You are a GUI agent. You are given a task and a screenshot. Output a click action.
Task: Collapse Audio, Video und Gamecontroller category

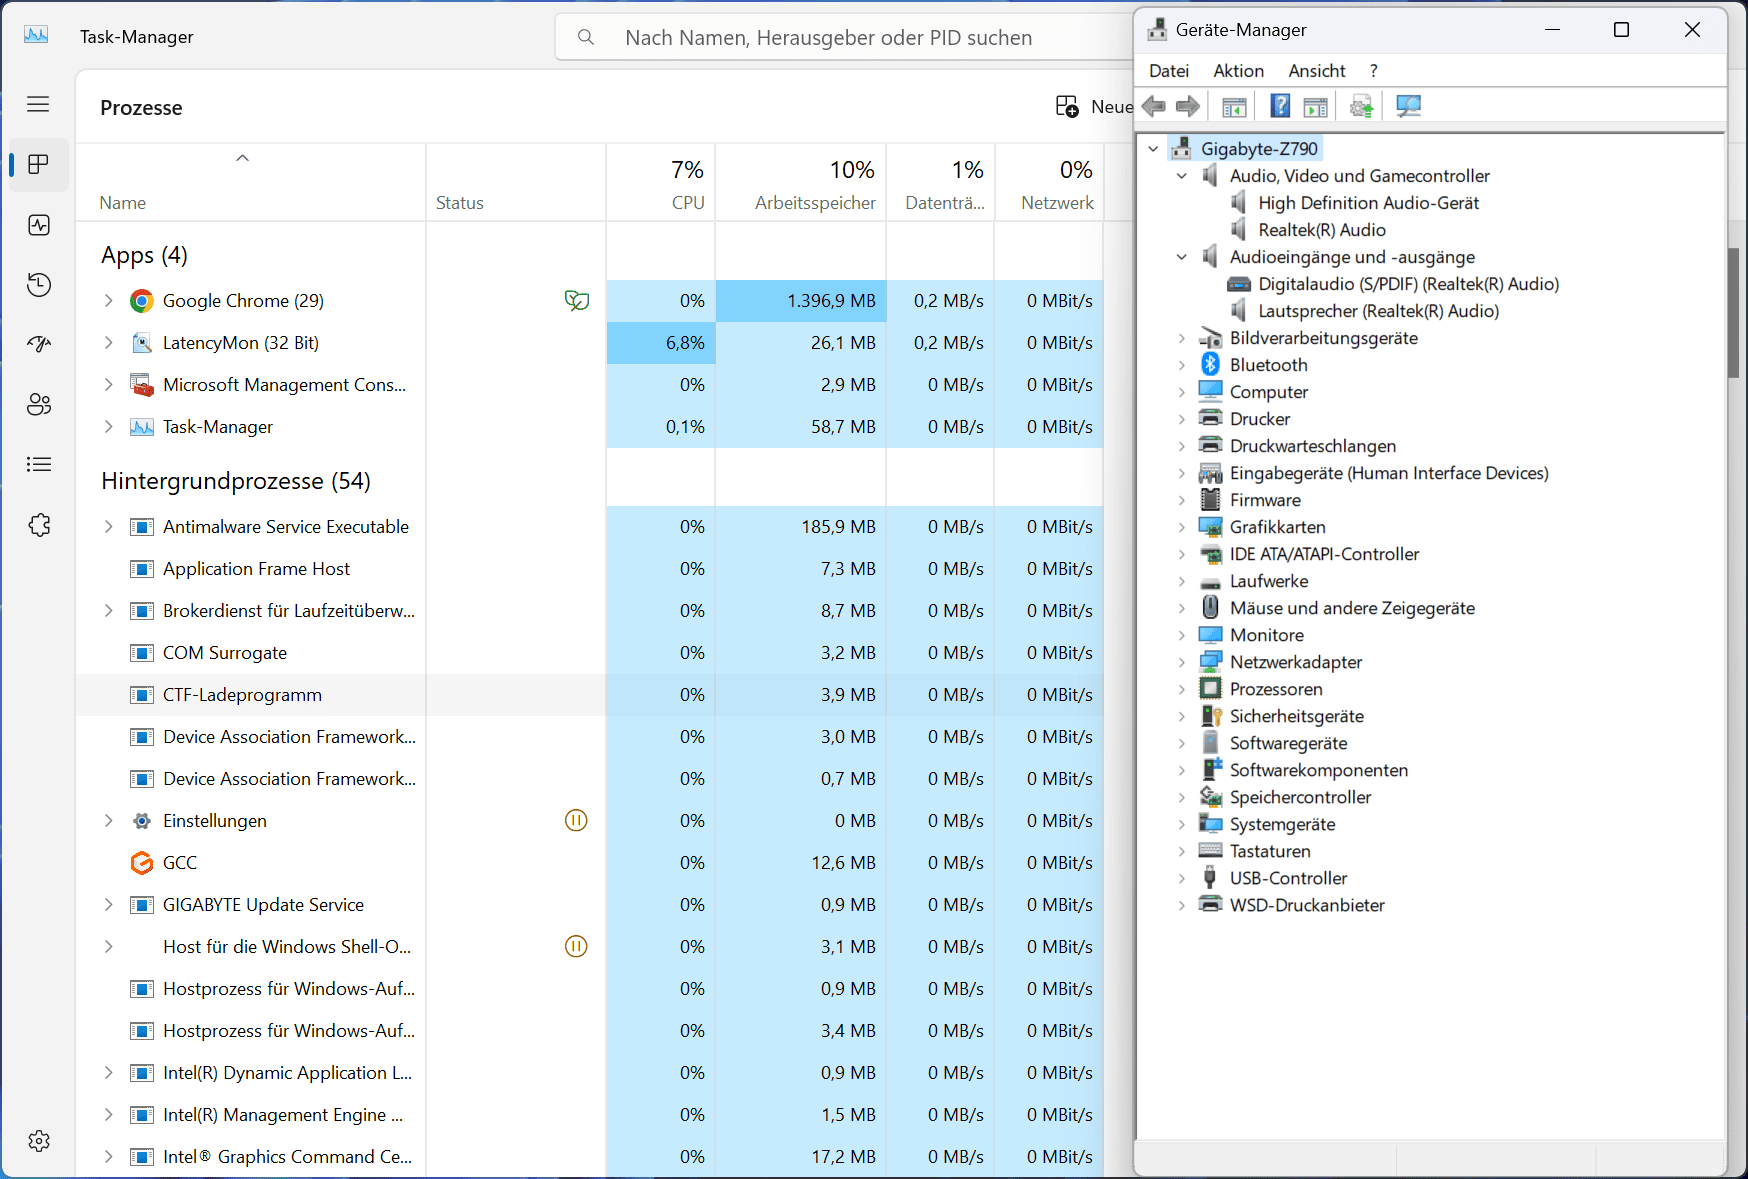tap(1182, 175)
